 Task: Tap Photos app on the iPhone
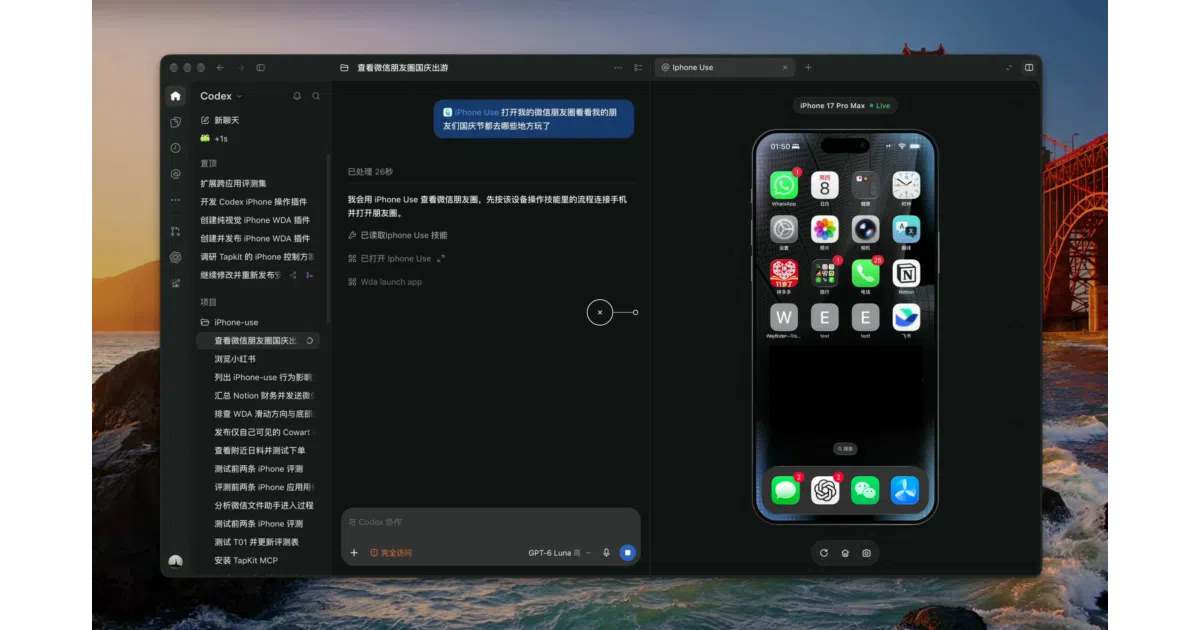click(825, 229)
